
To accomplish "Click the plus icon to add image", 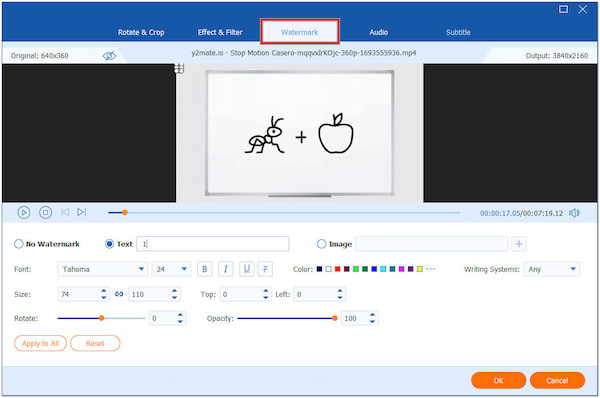I will point(519,244).
